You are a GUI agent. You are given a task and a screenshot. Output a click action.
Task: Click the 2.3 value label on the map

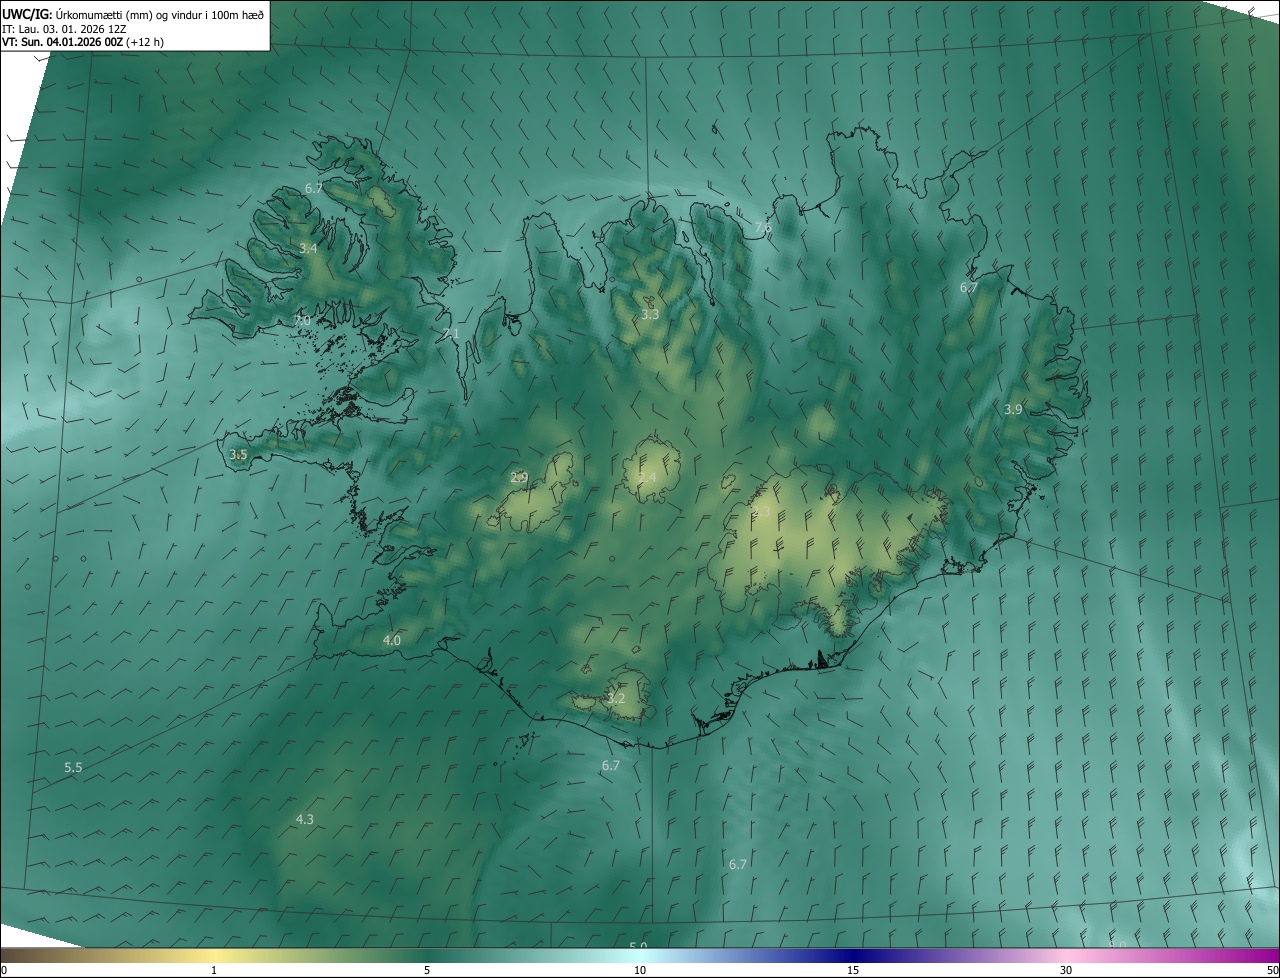tap(762, 511)
